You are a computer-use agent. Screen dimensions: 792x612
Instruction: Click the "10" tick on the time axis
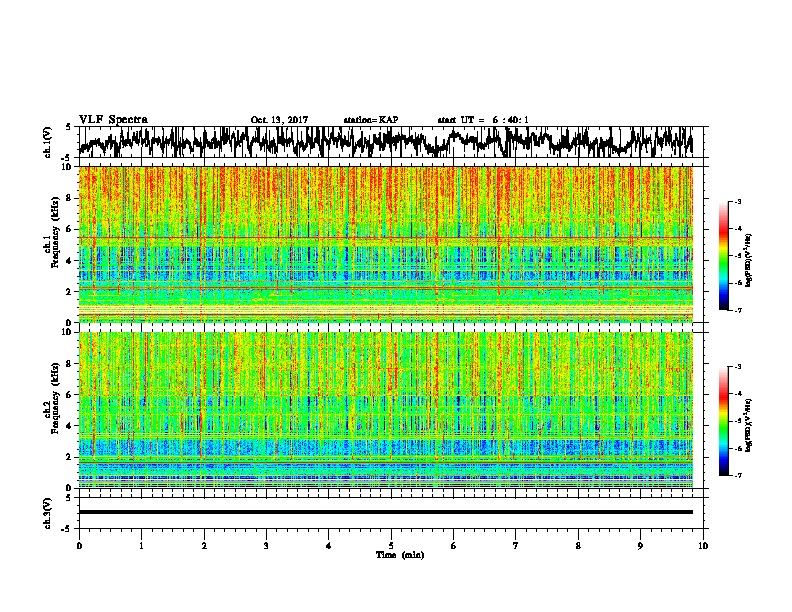(x=703, y=546)
